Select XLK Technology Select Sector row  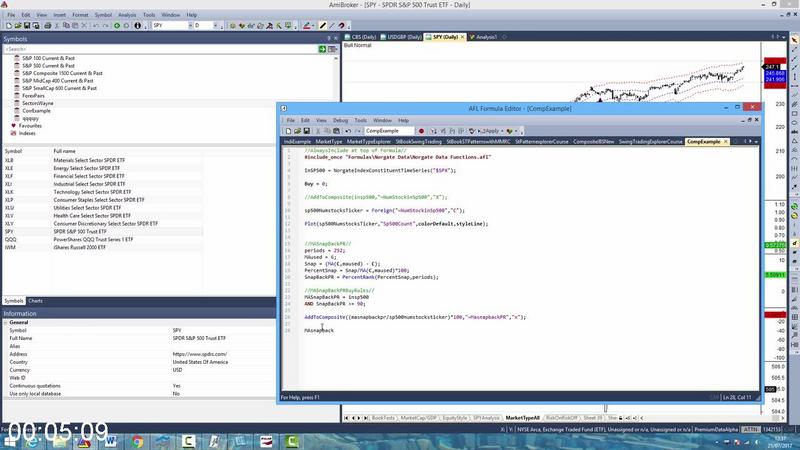(102, 192)
